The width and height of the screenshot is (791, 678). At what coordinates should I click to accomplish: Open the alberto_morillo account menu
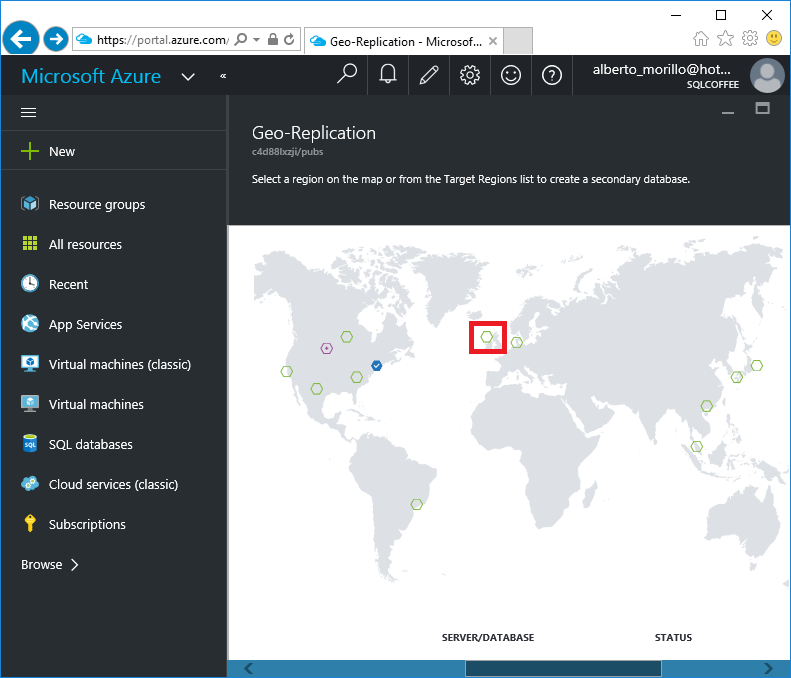coord(664,76)
